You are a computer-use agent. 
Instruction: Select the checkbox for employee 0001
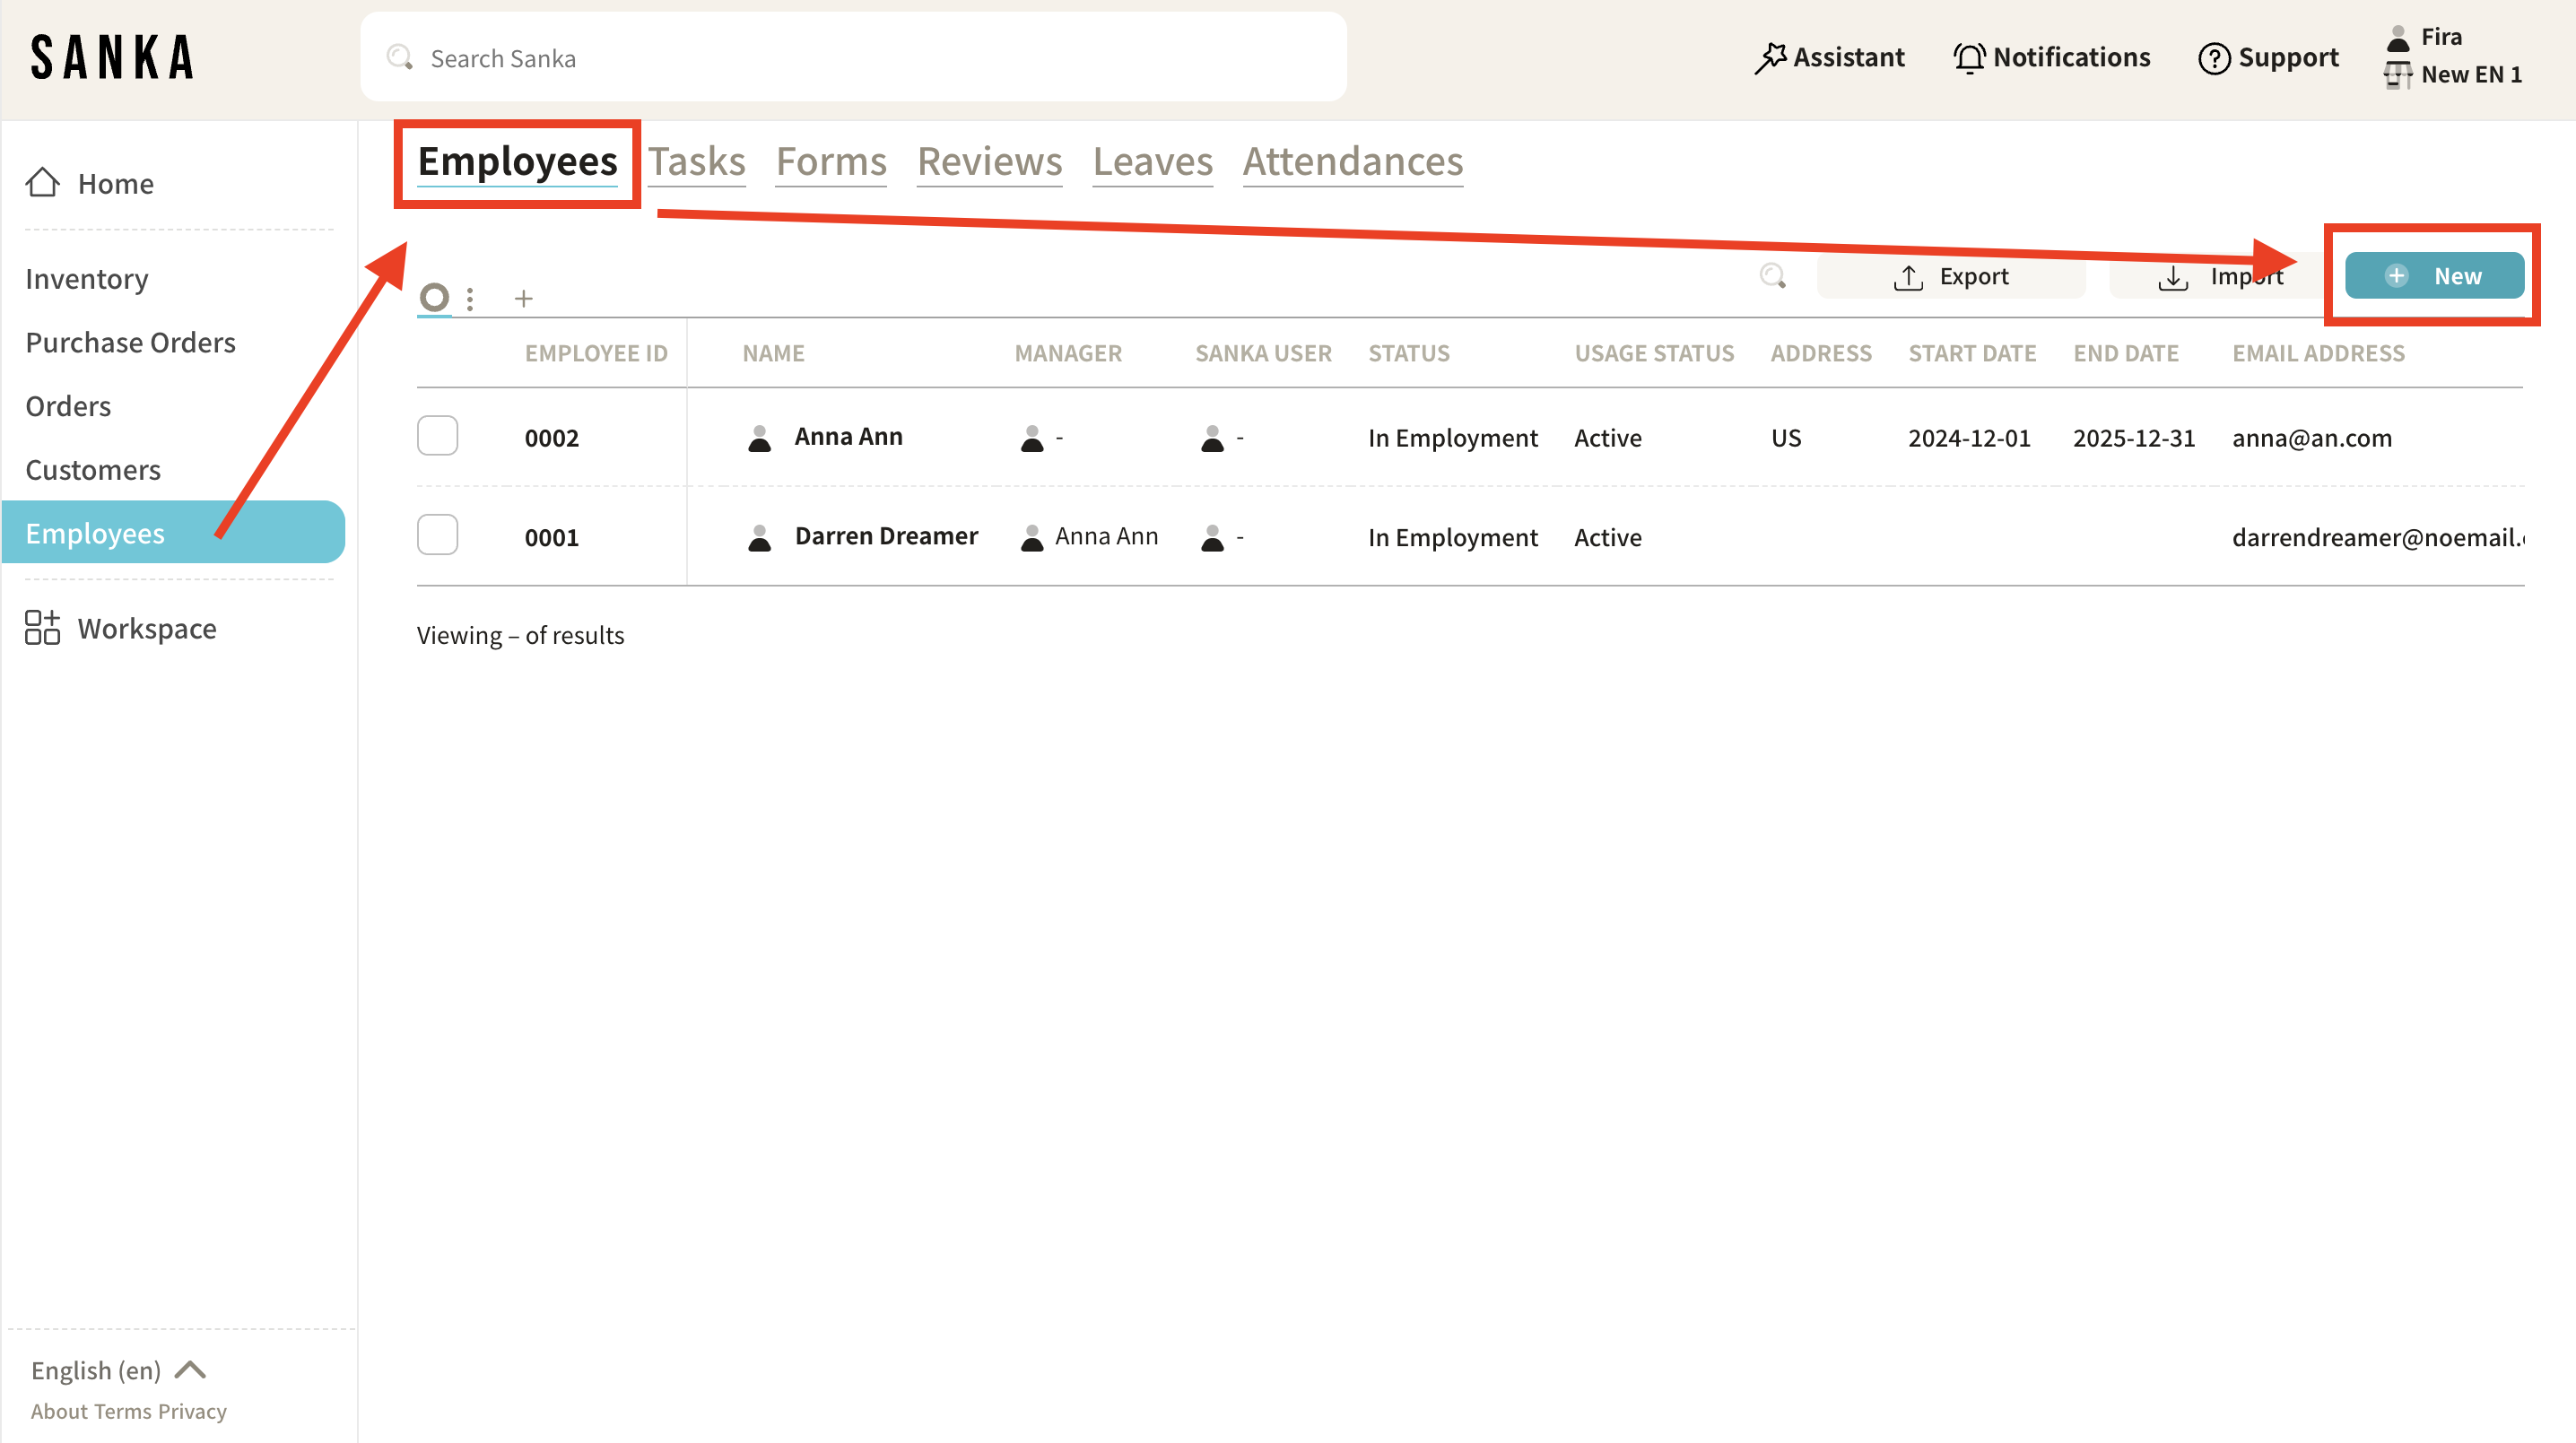[437, 535]
